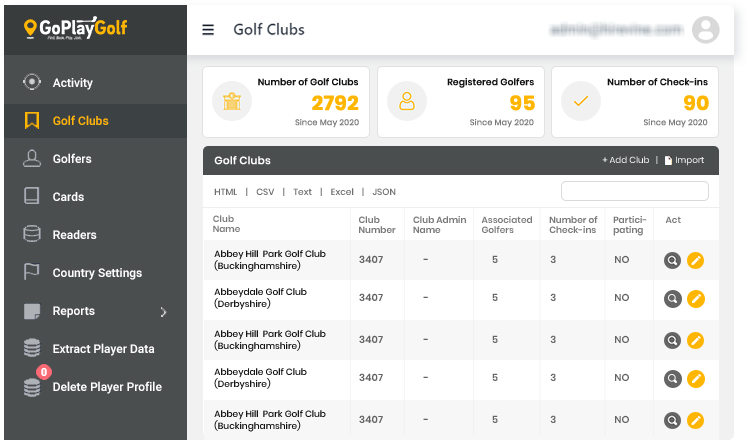View third row Abbey Hill Park magnifier icon
748x440 pixels.
pos(673,340)
